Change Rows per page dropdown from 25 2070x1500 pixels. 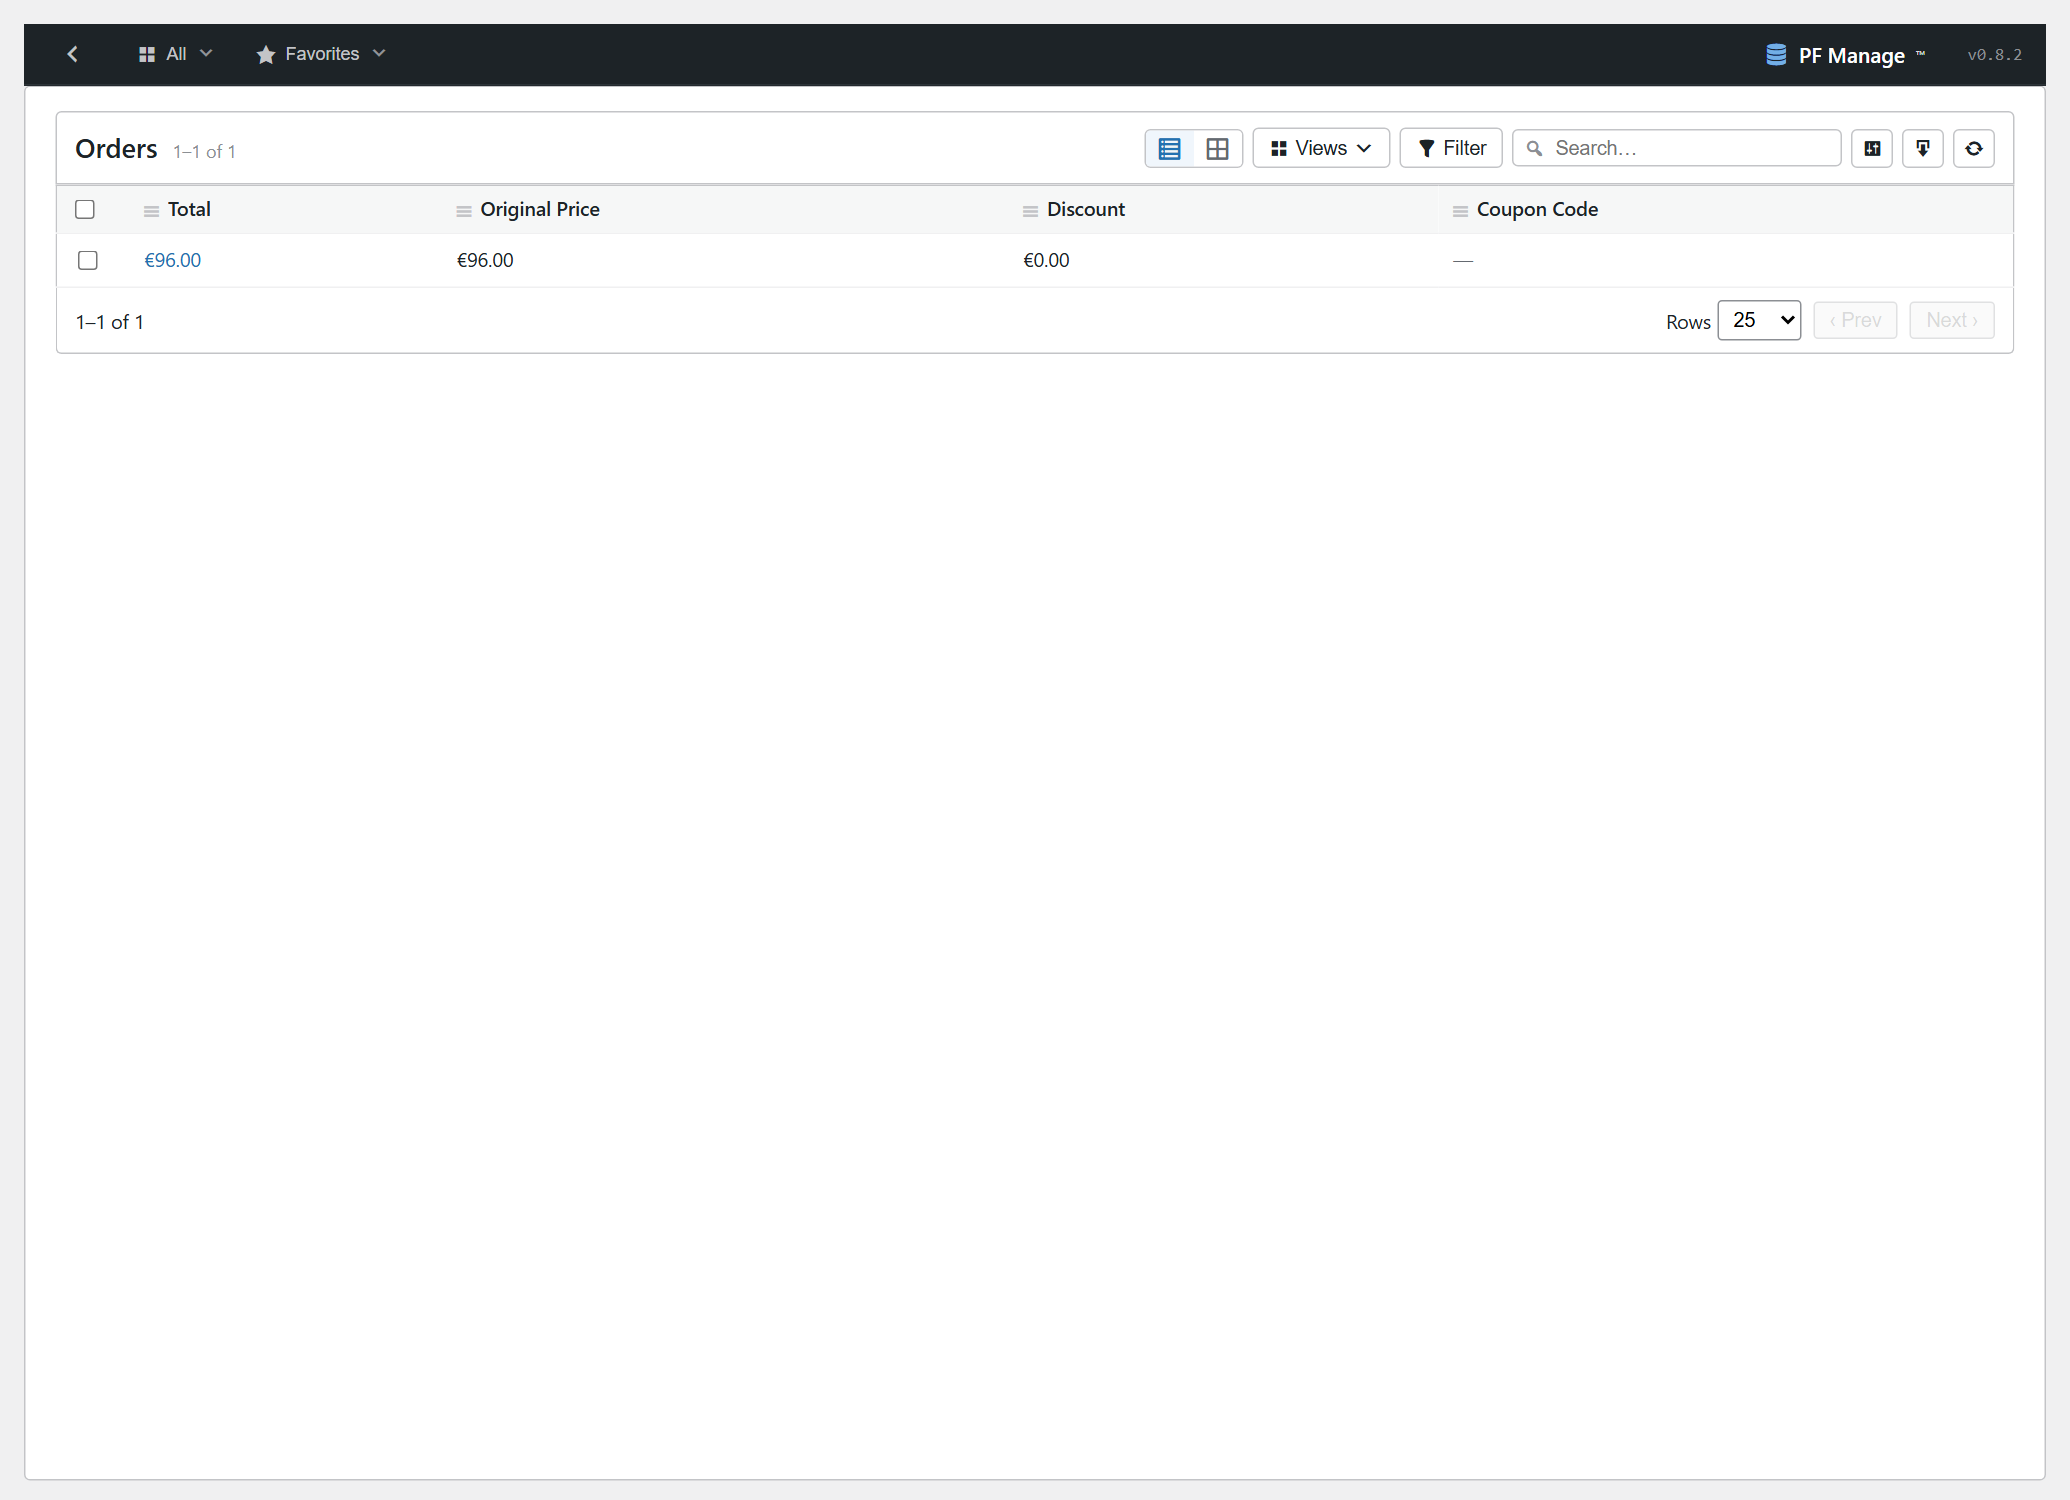click(1759, 320)
